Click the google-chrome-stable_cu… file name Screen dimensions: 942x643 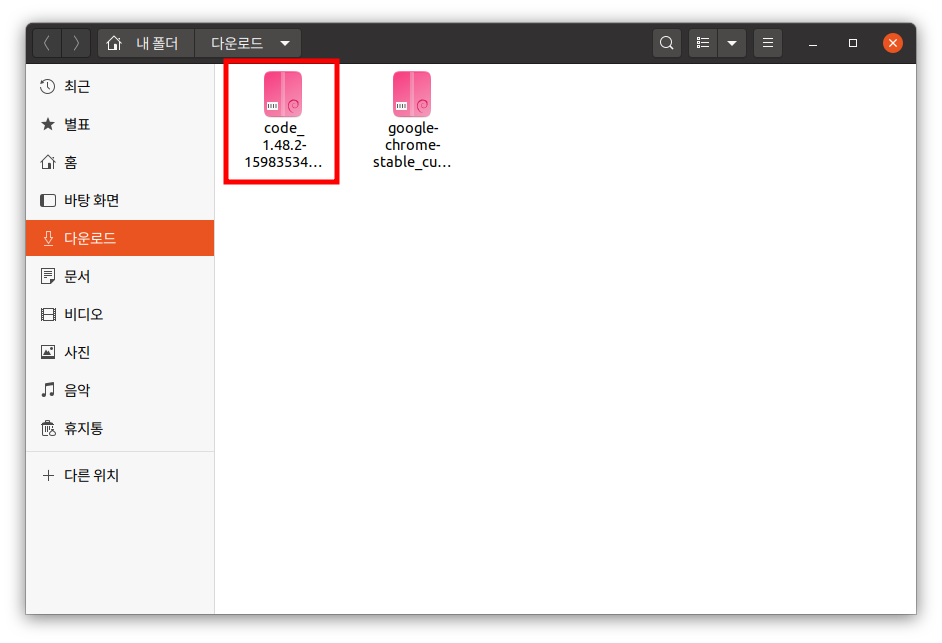(x=412, y=145)
